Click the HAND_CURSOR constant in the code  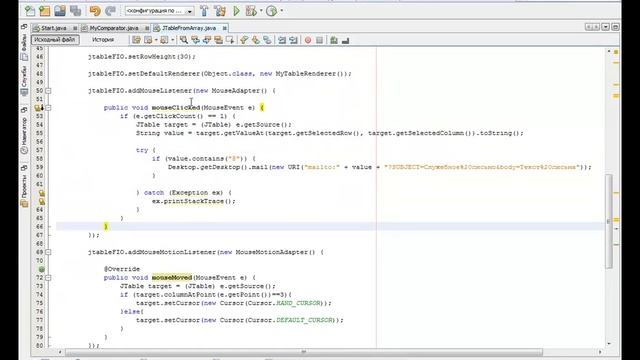(x=299, y=303)
